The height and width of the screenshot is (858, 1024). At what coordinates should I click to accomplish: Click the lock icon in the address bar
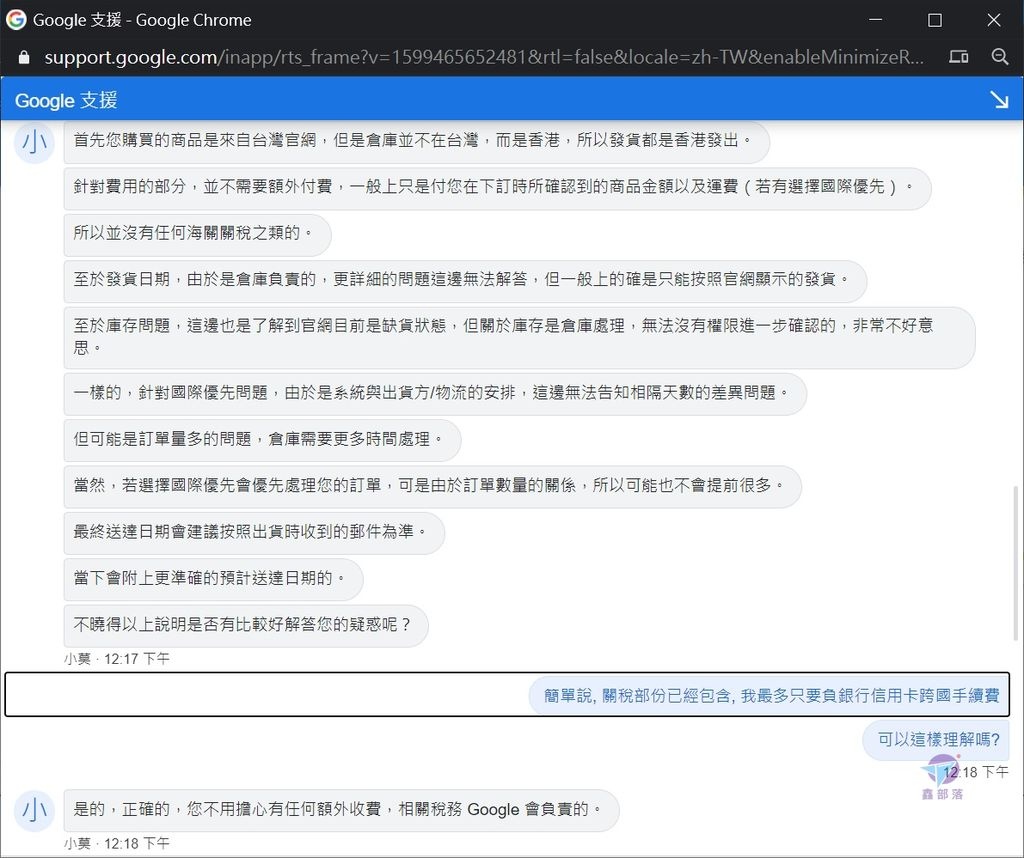[x=24, y=57]
